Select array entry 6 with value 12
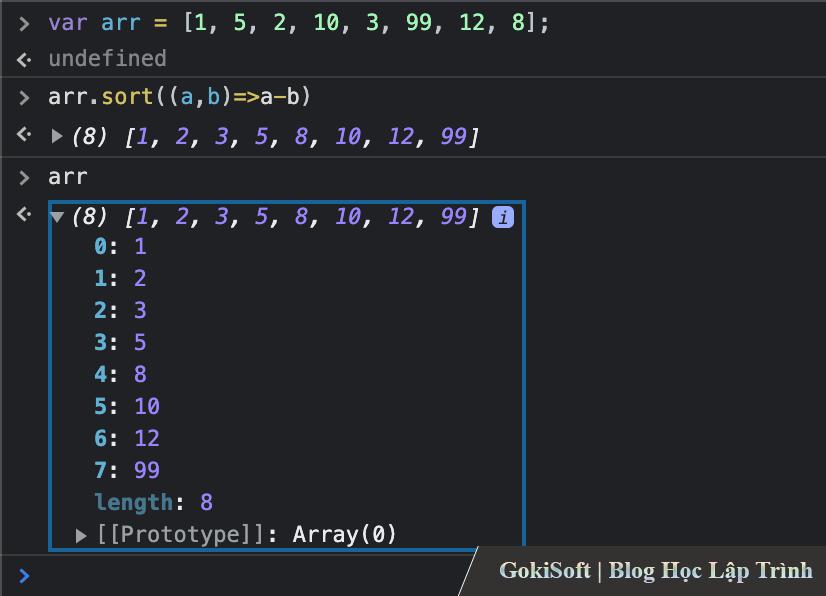 click(127, 438)
